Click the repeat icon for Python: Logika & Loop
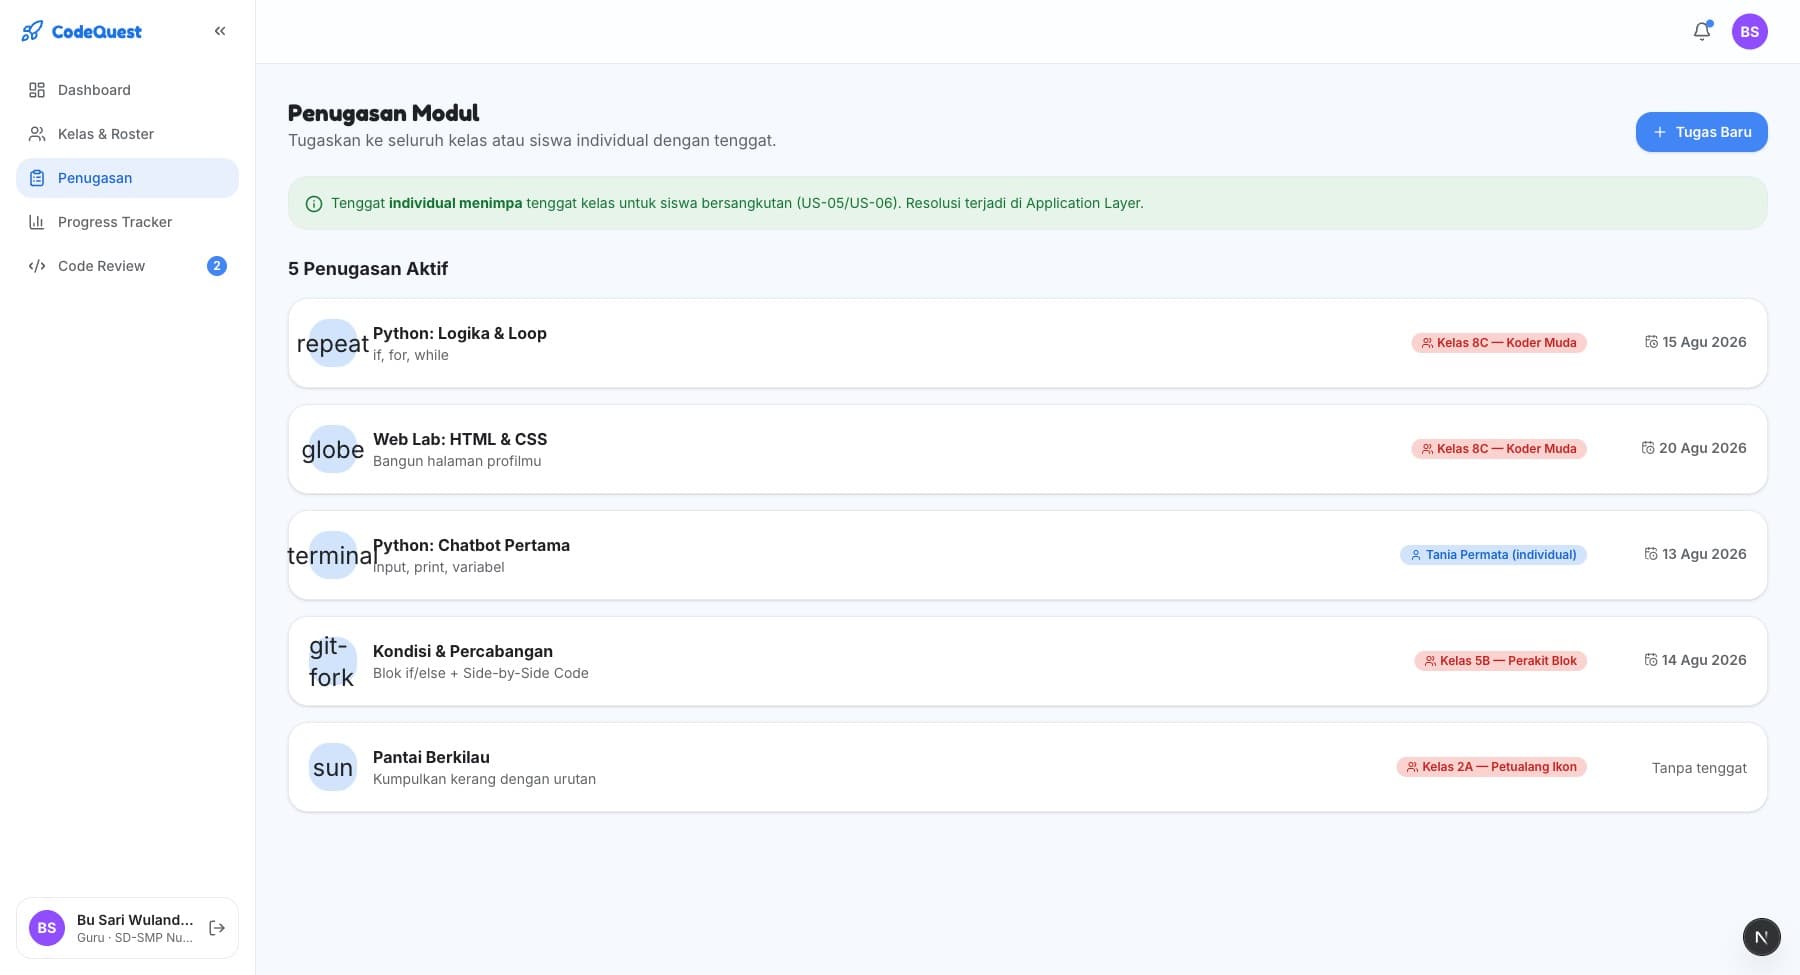This screenshot has width=1800, height=975. [x=333, y=343]
